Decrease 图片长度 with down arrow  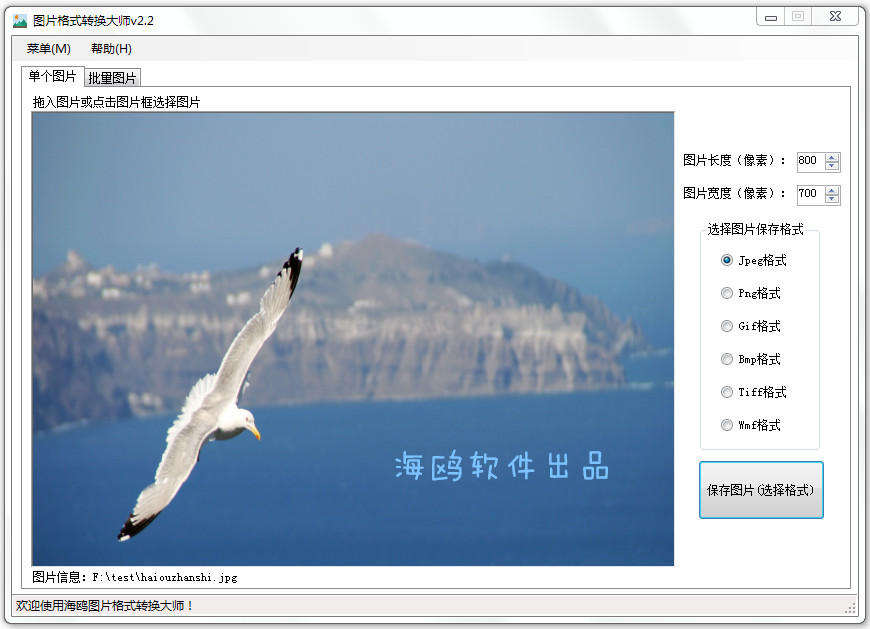(832, 166)
